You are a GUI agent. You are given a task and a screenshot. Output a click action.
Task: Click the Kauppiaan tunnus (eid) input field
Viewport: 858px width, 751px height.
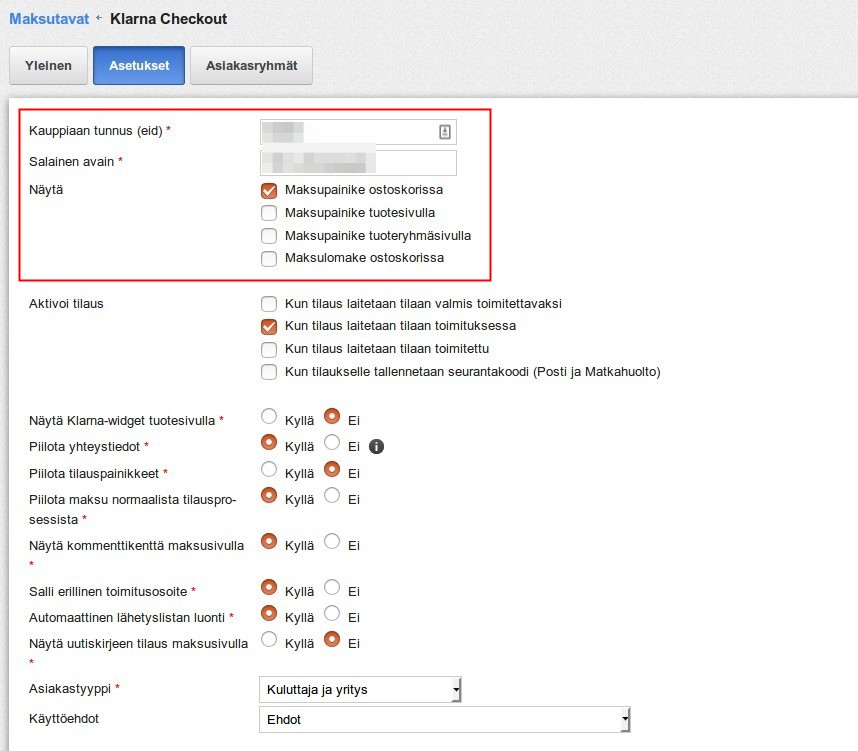coord(358,132)
